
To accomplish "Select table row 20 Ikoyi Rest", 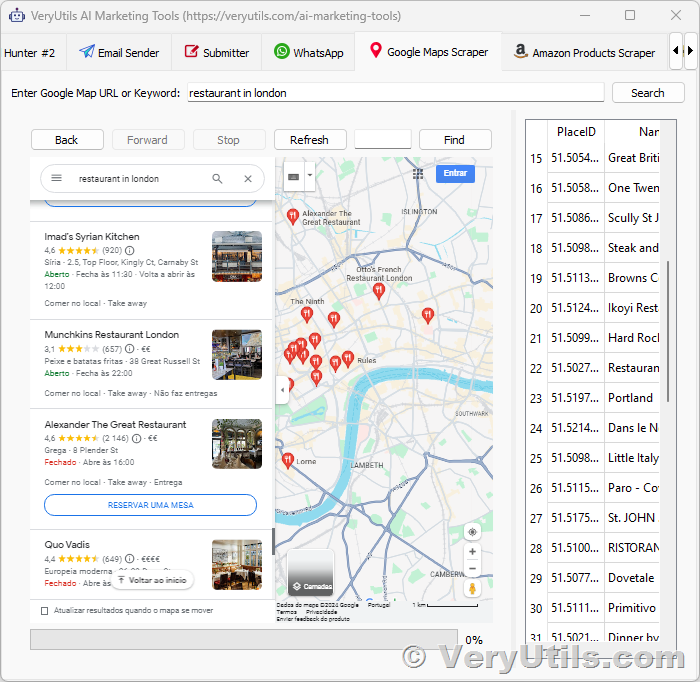I will 594,308.
